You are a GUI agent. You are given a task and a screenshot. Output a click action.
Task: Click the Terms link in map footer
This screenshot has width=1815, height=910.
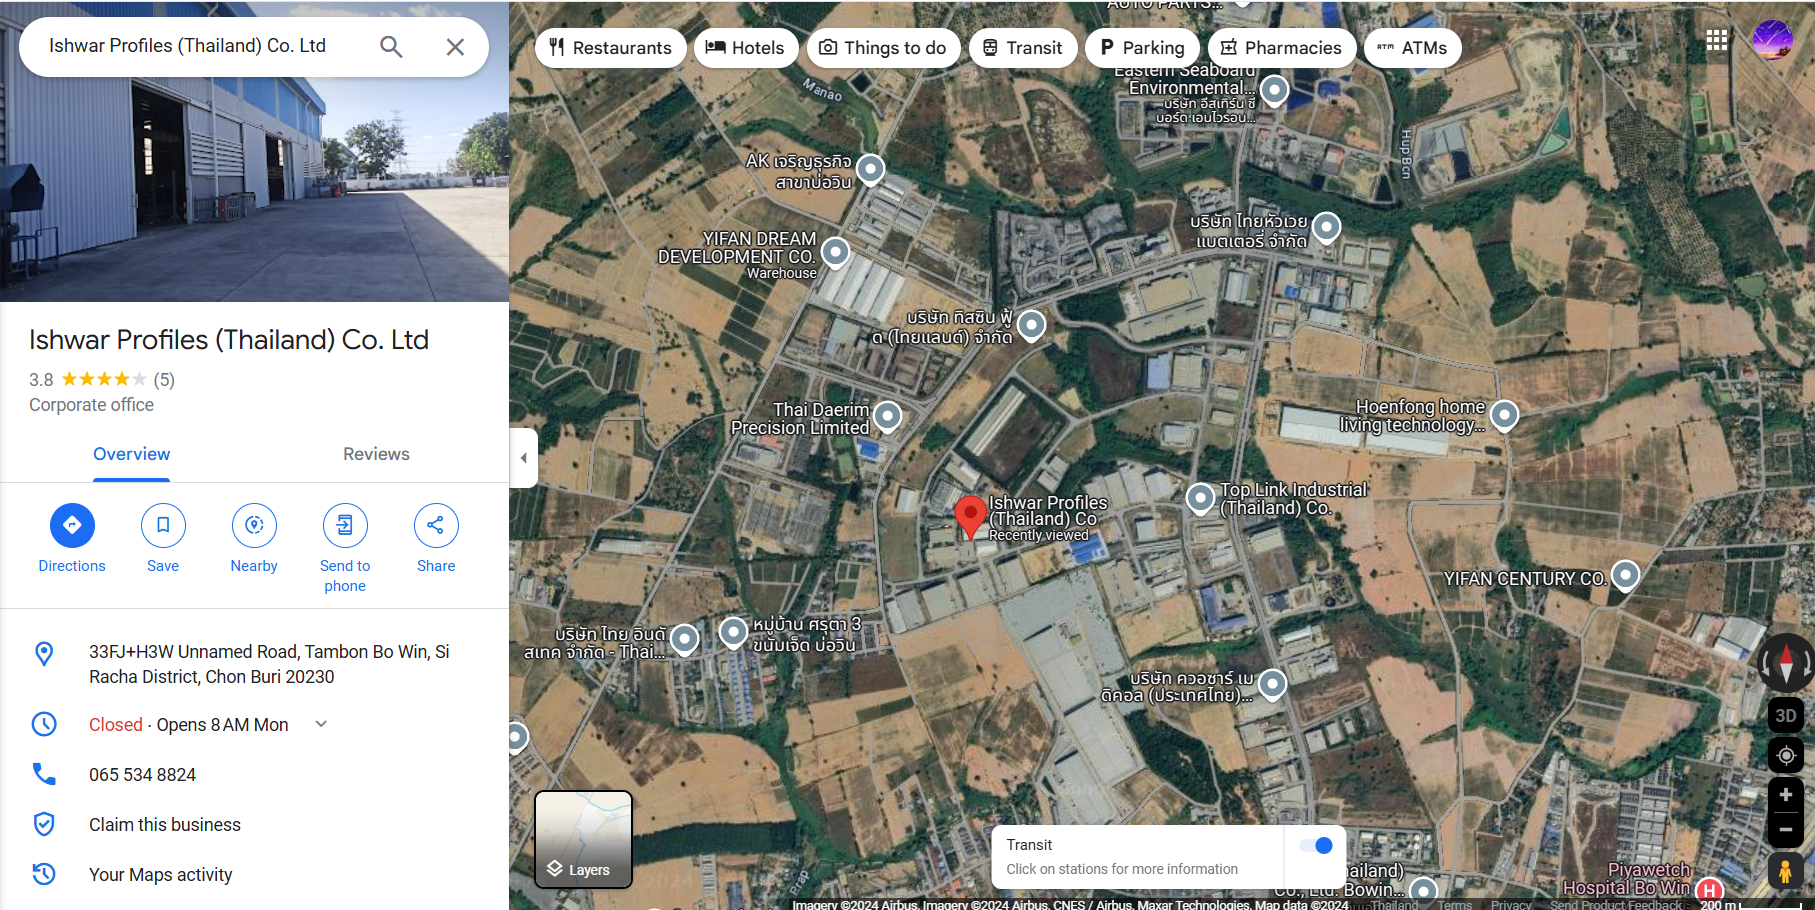pyautogui.click(x=1455, y=905)
